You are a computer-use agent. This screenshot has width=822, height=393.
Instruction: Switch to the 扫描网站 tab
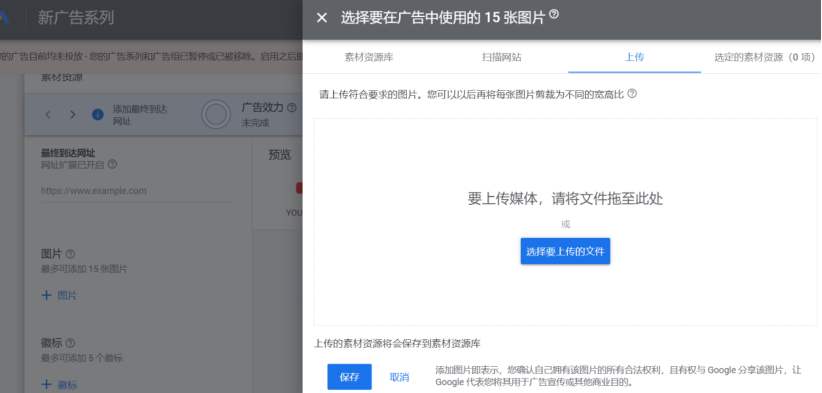(x=502, y=57)
